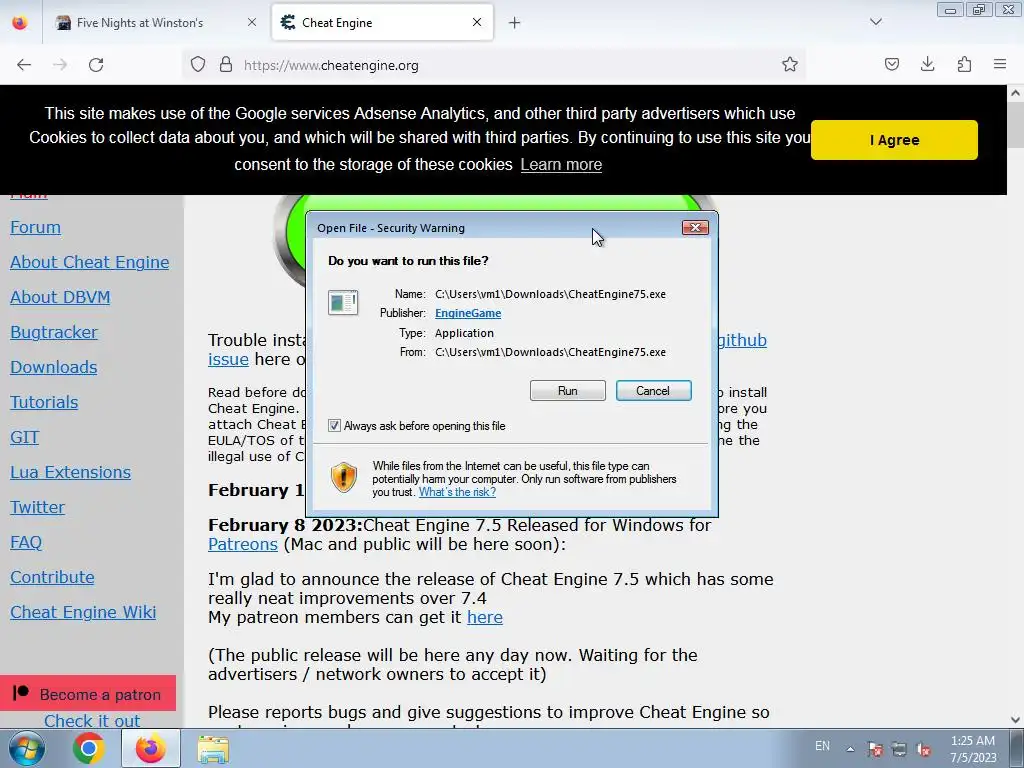Close the Five Nights at Winston's tab
This screenshot has height=768, width=1024.
click(252, 22)
